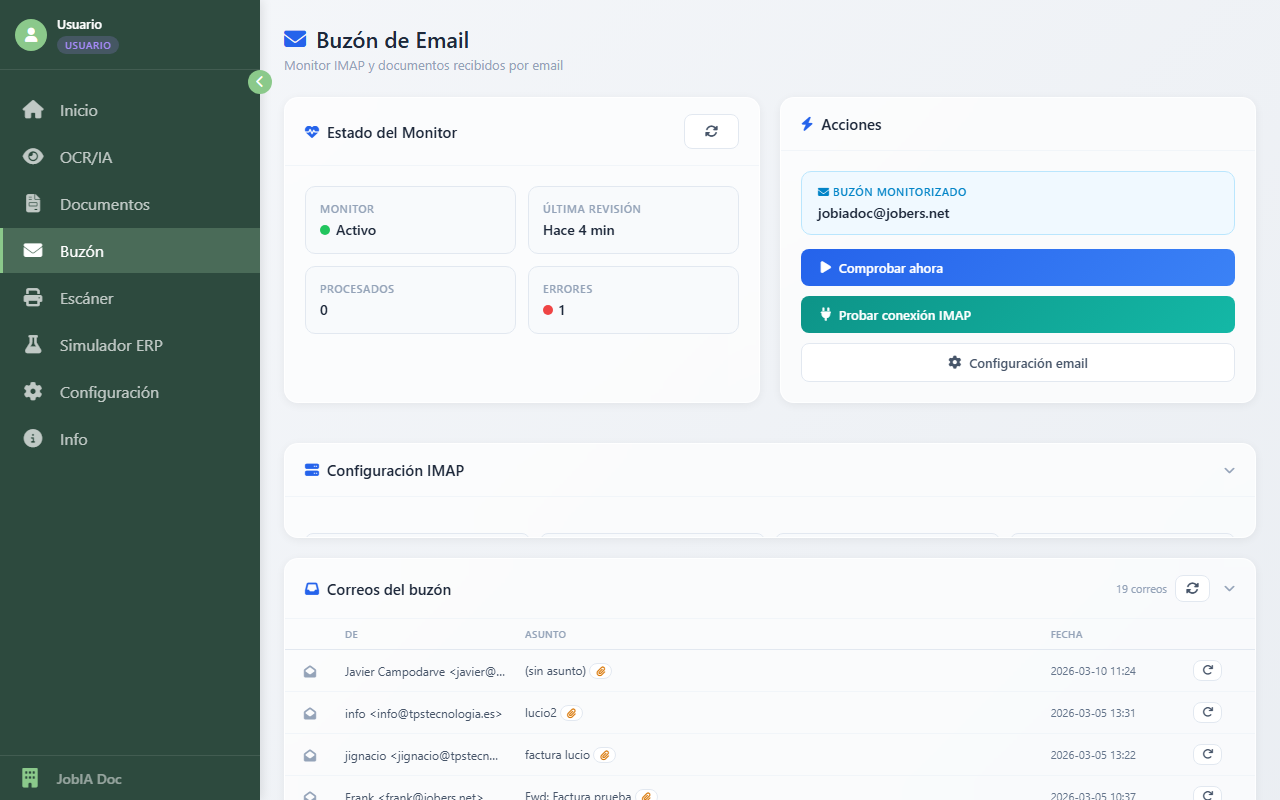The width and height of the screenshot is (1280, 800).
Task: Click the Documentos icon in the sidebar
Action: point(30,204)
